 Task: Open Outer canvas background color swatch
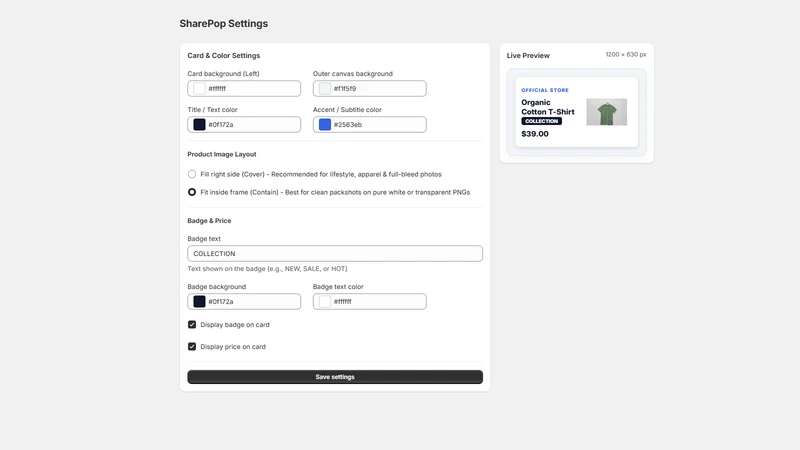pyautogui.click(x=324, y=88)
